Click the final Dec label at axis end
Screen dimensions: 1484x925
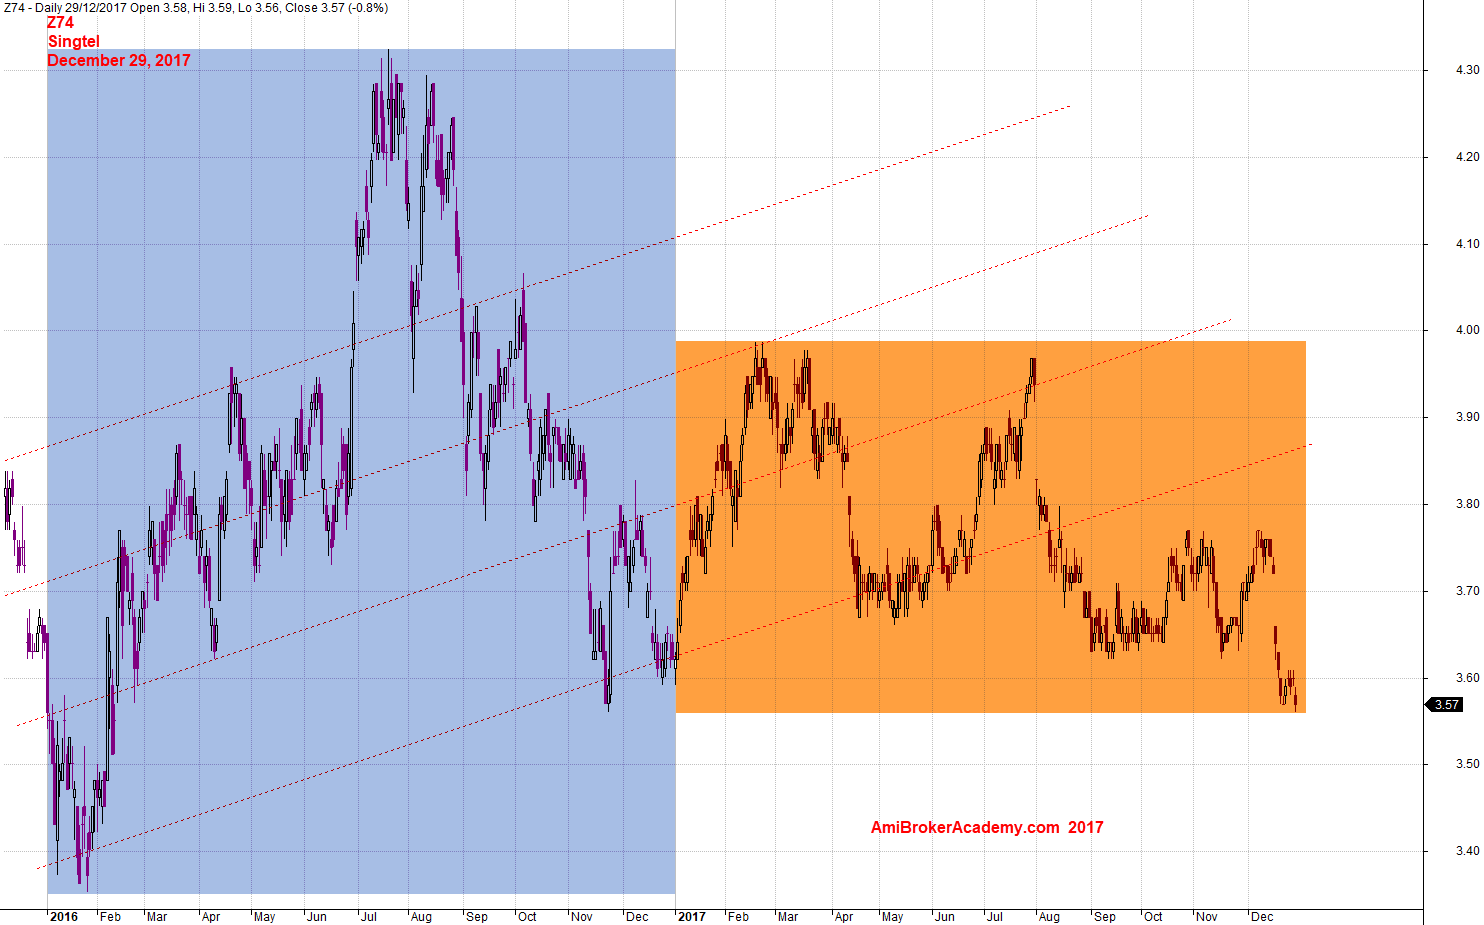(1262, 917)
